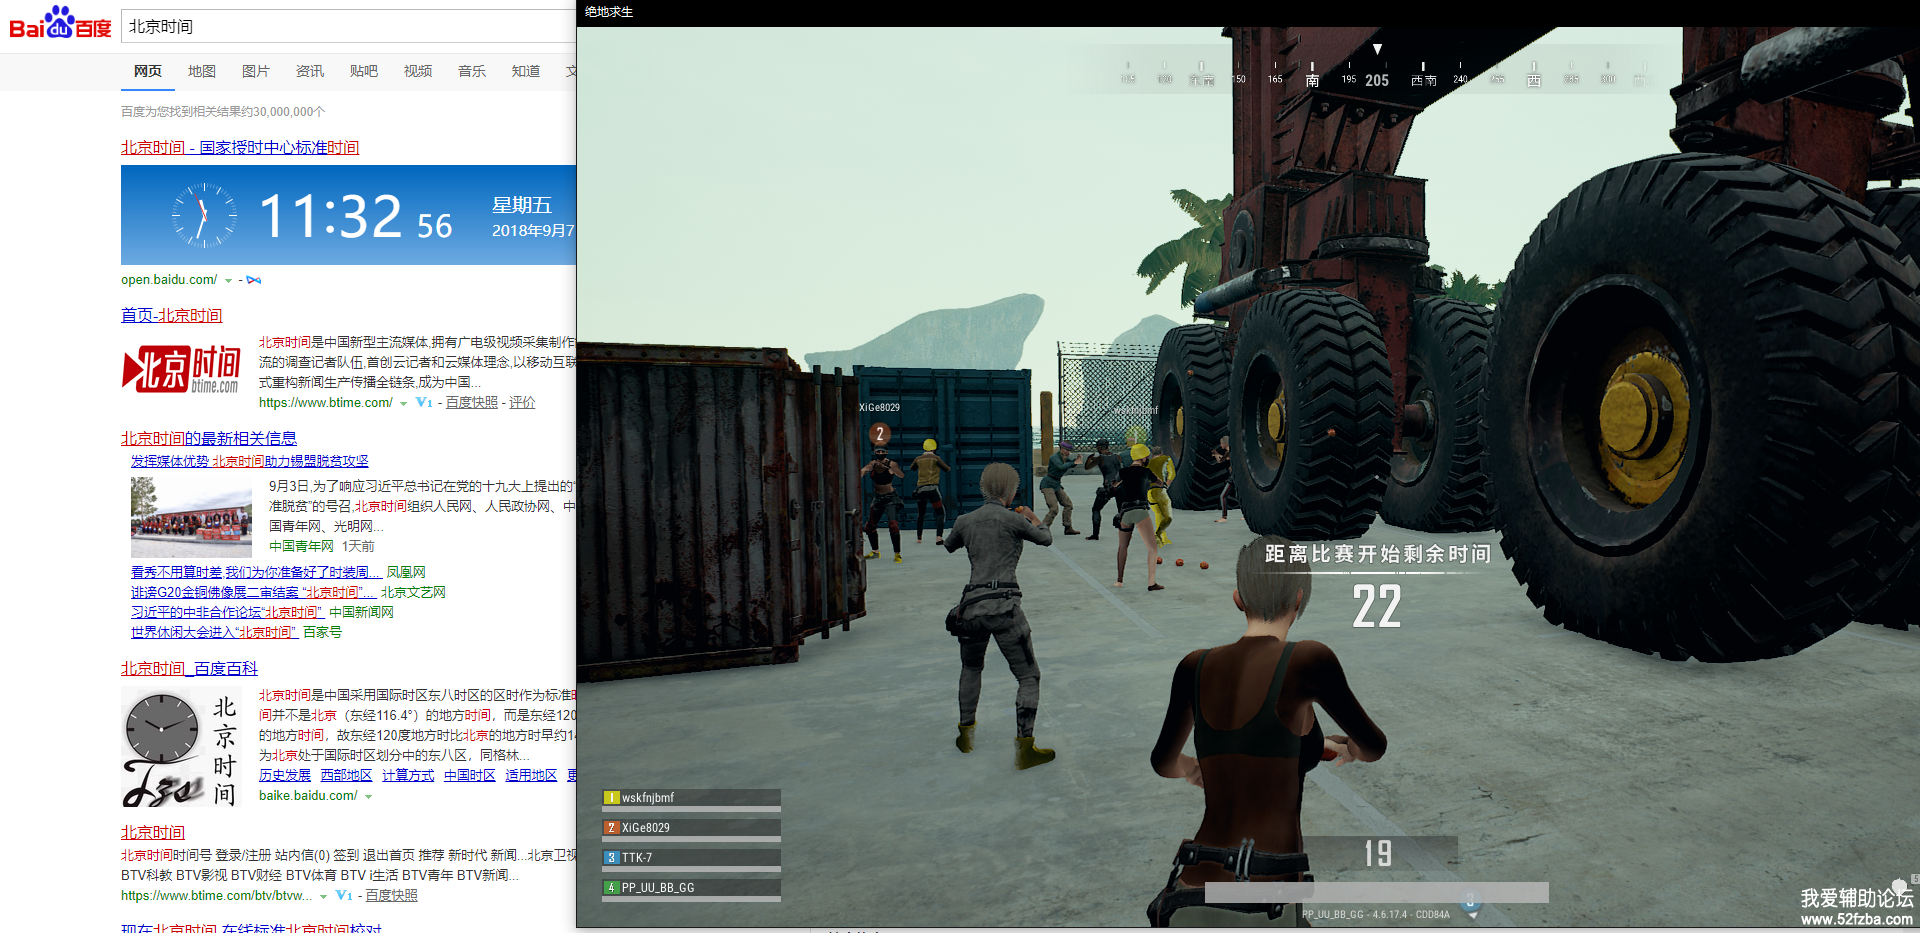Click the Baidu logo

tap(60, 24)
